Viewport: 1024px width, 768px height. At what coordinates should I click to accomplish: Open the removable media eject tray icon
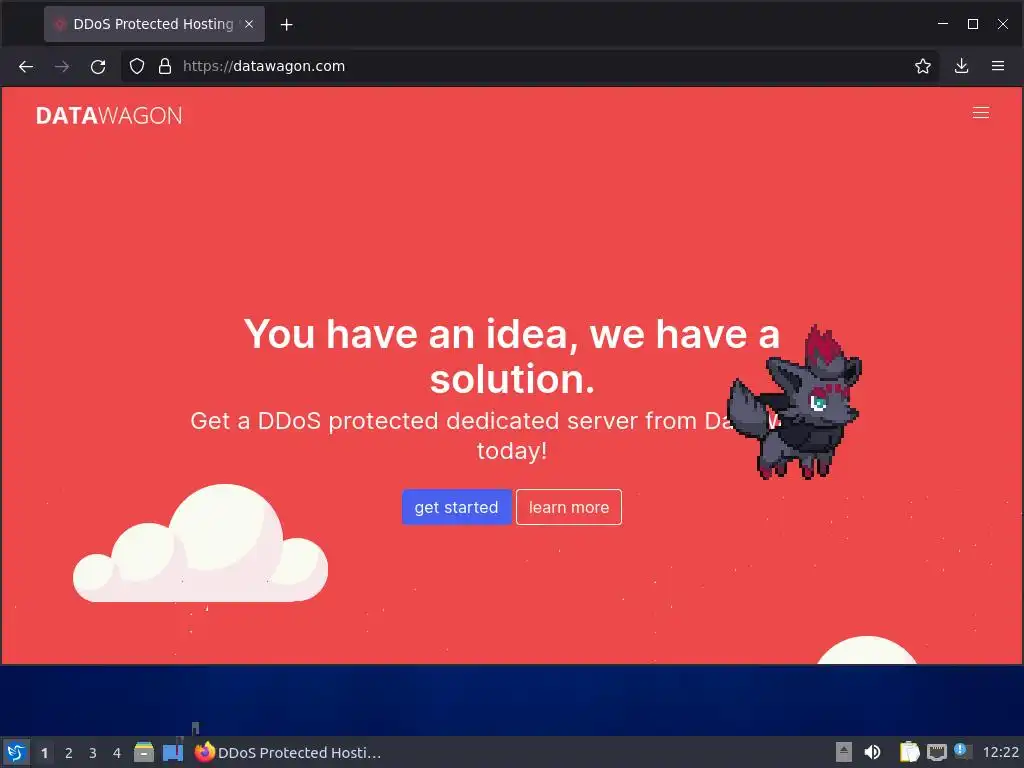[844, 752]
